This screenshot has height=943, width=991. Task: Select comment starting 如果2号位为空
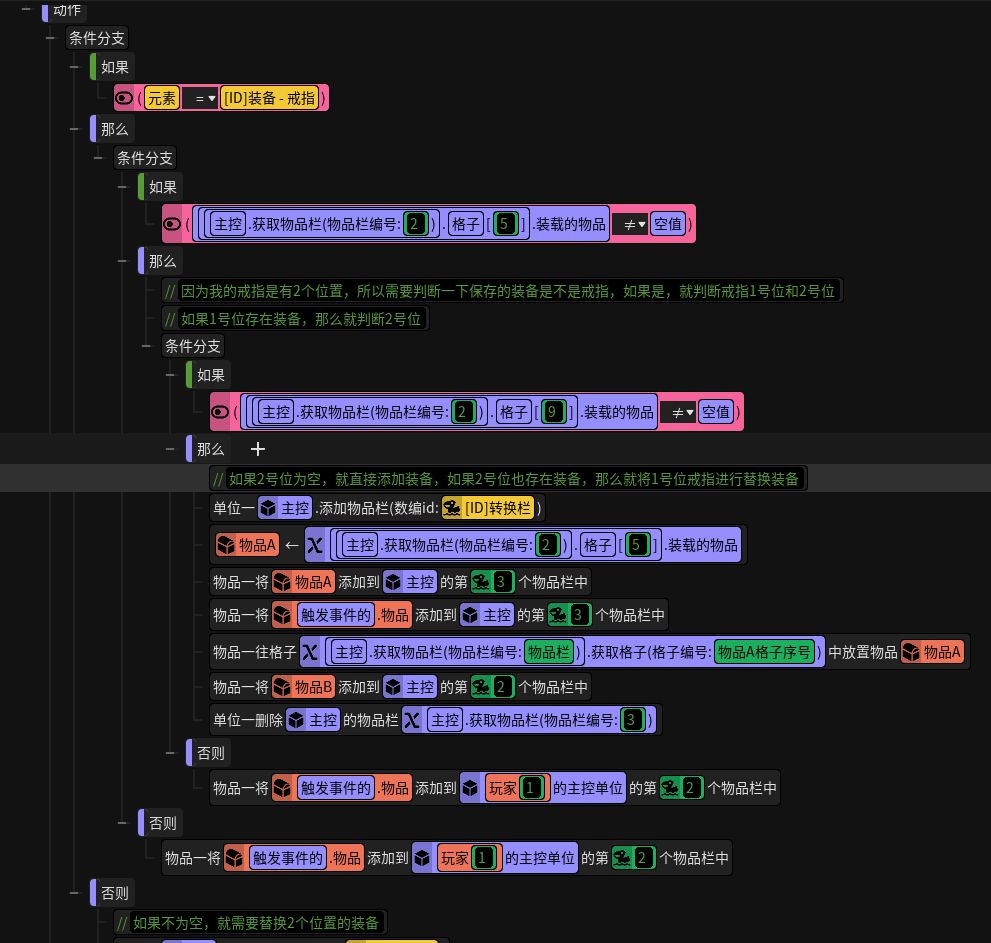click(508, 478)
